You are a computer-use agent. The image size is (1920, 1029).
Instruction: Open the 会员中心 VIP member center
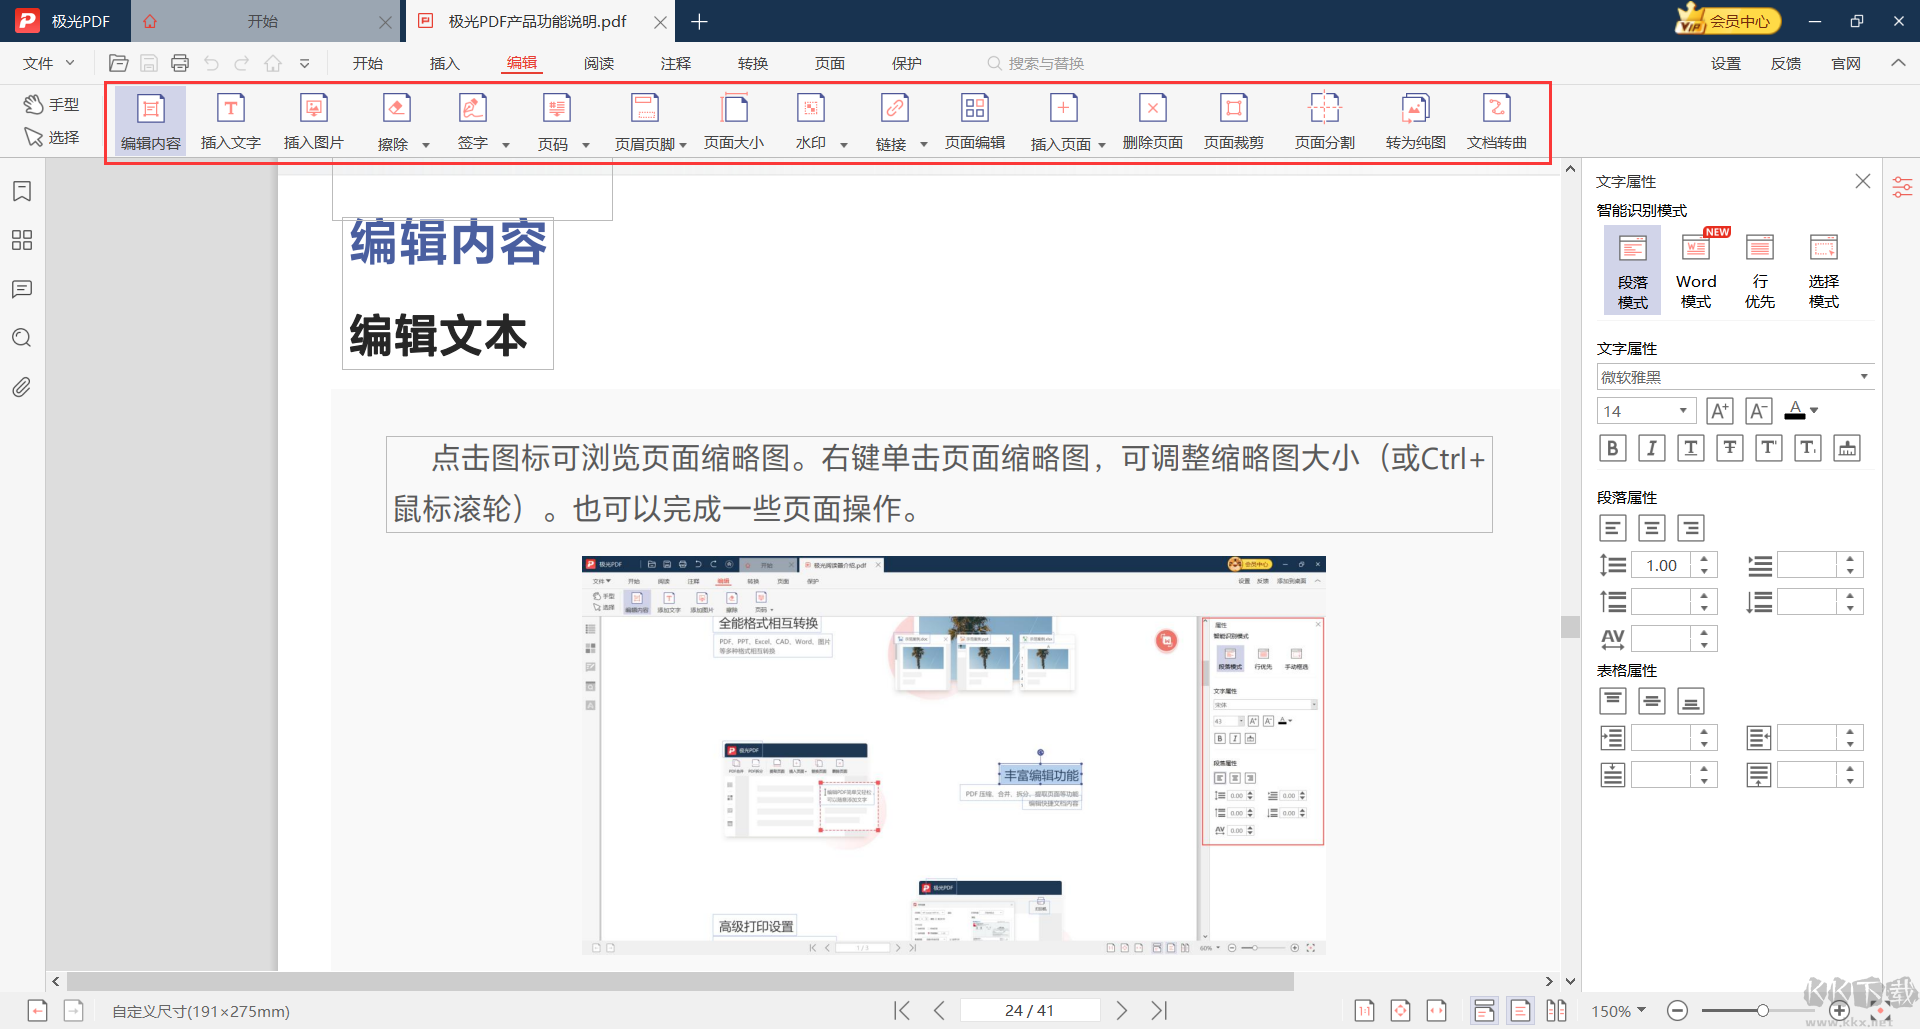click(x=1729, y=20)
